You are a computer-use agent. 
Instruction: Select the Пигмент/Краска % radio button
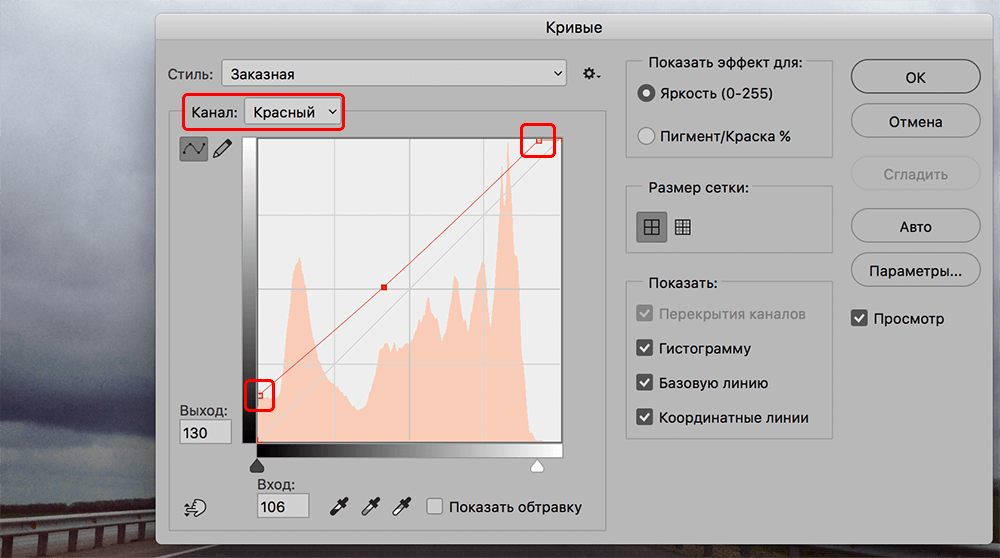pos(646,136)
